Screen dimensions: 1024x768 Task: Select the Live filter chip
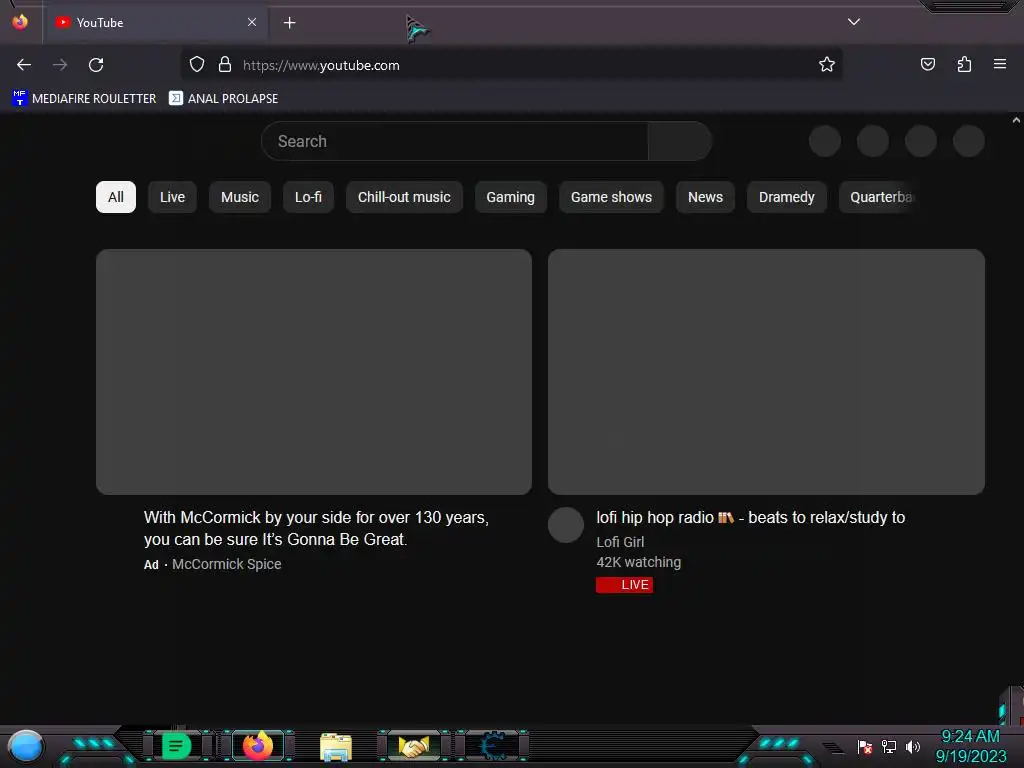point(172,197)
